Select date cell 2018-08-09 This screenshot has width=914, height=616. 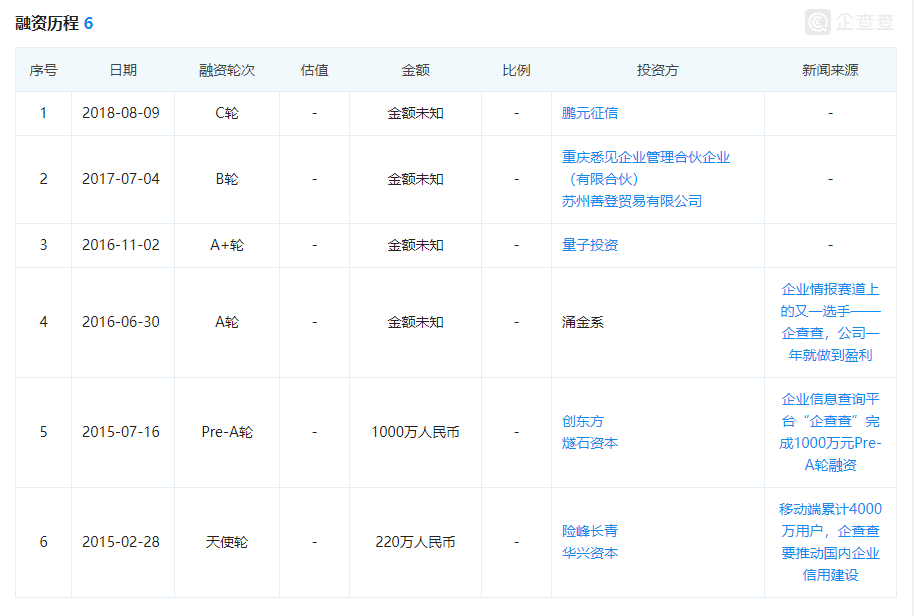121,113
